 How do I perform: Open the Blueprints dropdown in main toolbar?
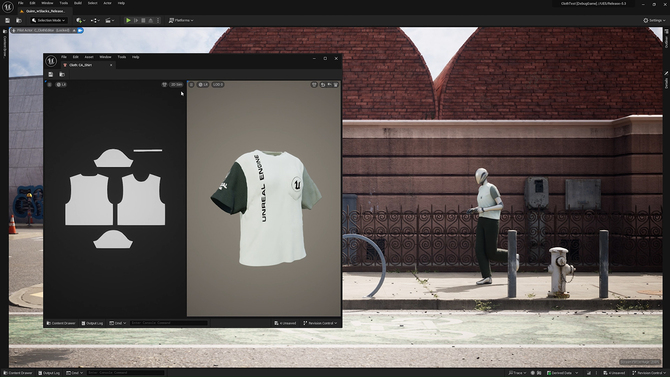(x=95, y=20)
